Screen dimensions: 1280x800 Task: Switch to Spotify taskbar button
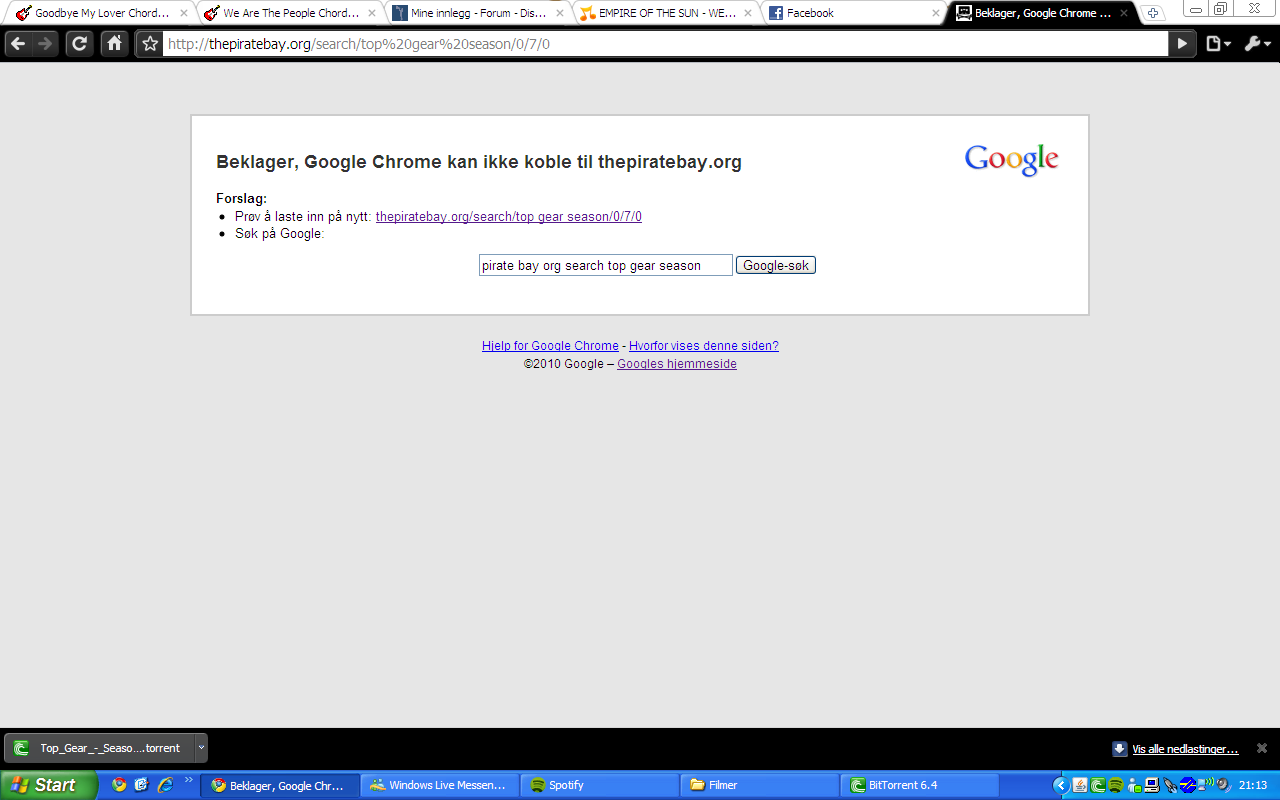(x=600, y=785)
